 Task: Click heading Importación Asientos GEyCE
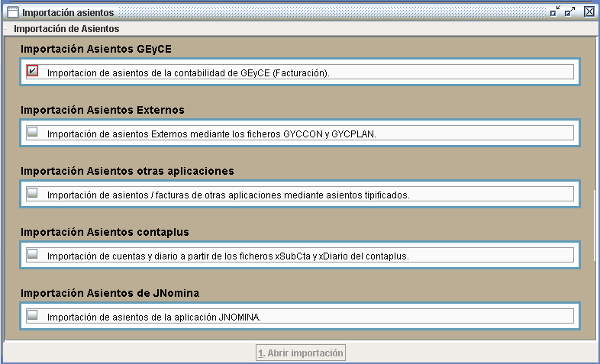click(96, 49)
